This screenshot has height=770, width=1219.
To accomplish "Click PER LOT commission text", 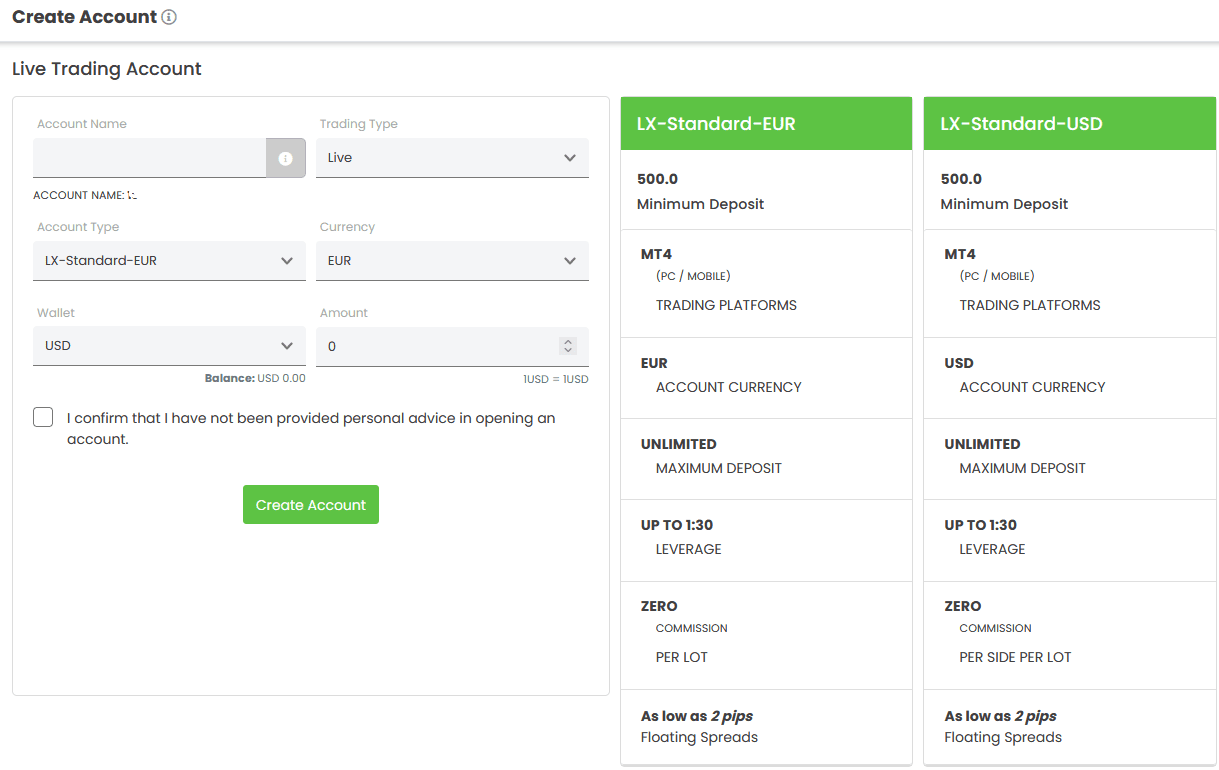I will (x=682, y=657).
